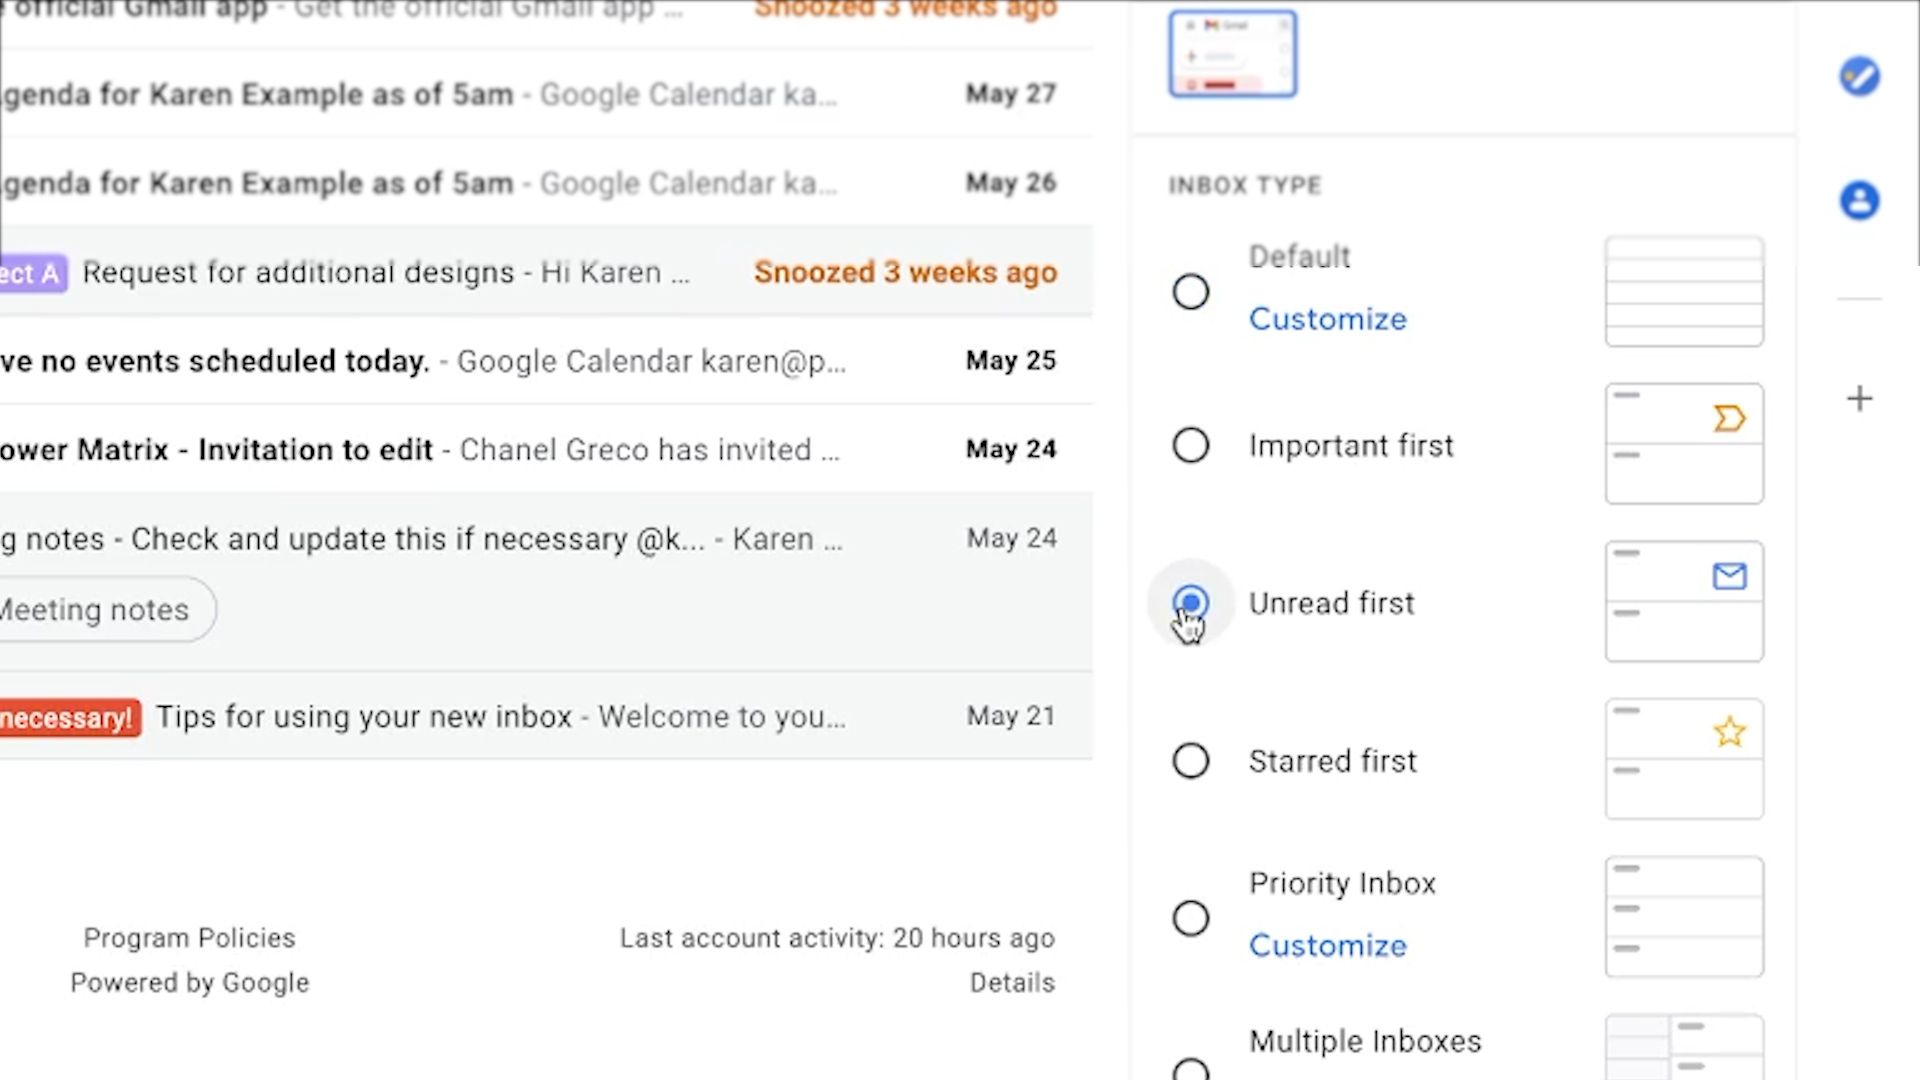The width and height of the screenshot is (1920, 1080).
Task: Open the Tips for using your new inbox email
Action: 500,717
